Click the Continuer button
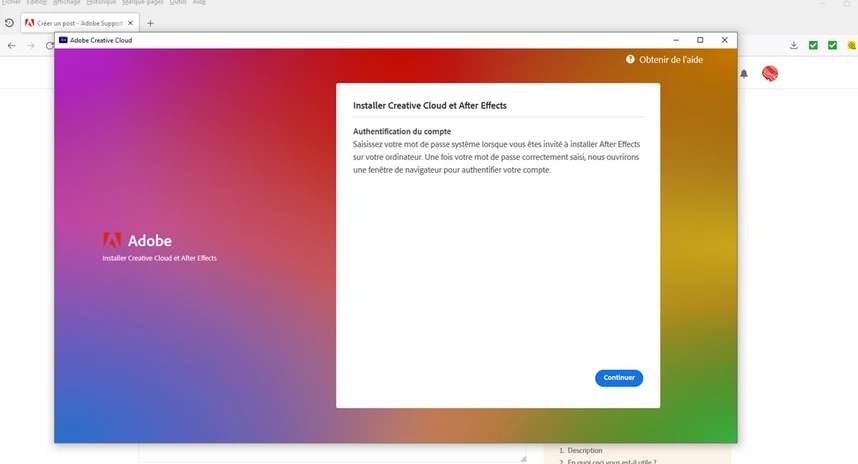 619,378
